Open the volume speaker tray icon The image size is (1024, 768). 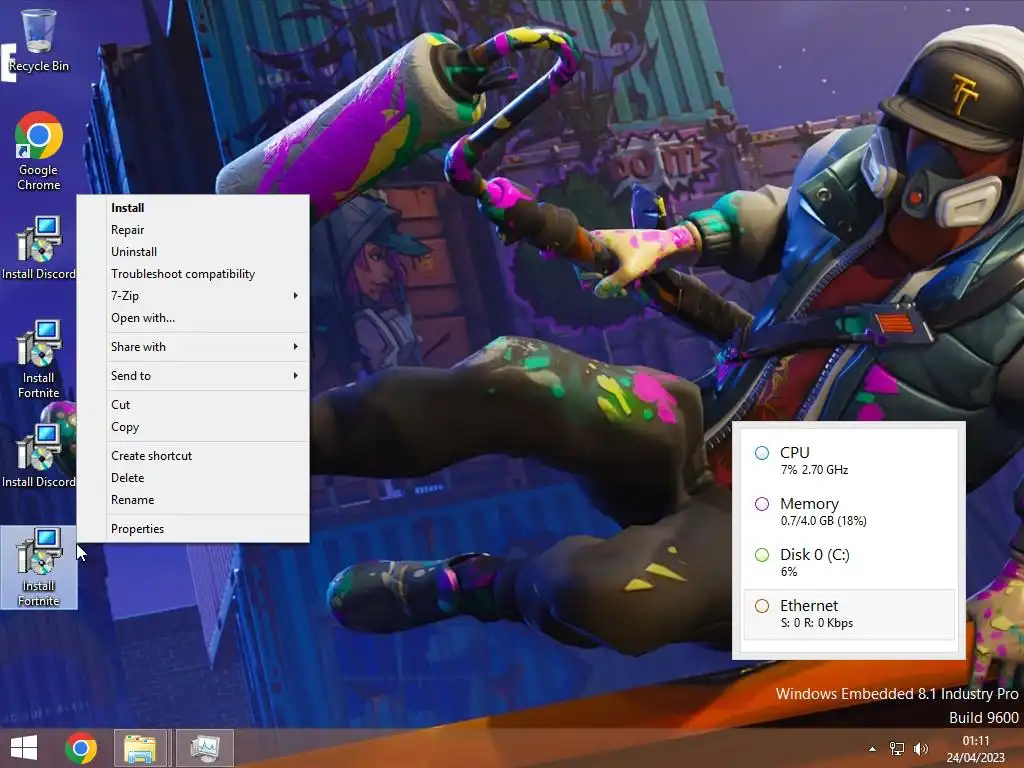[921, 749]
